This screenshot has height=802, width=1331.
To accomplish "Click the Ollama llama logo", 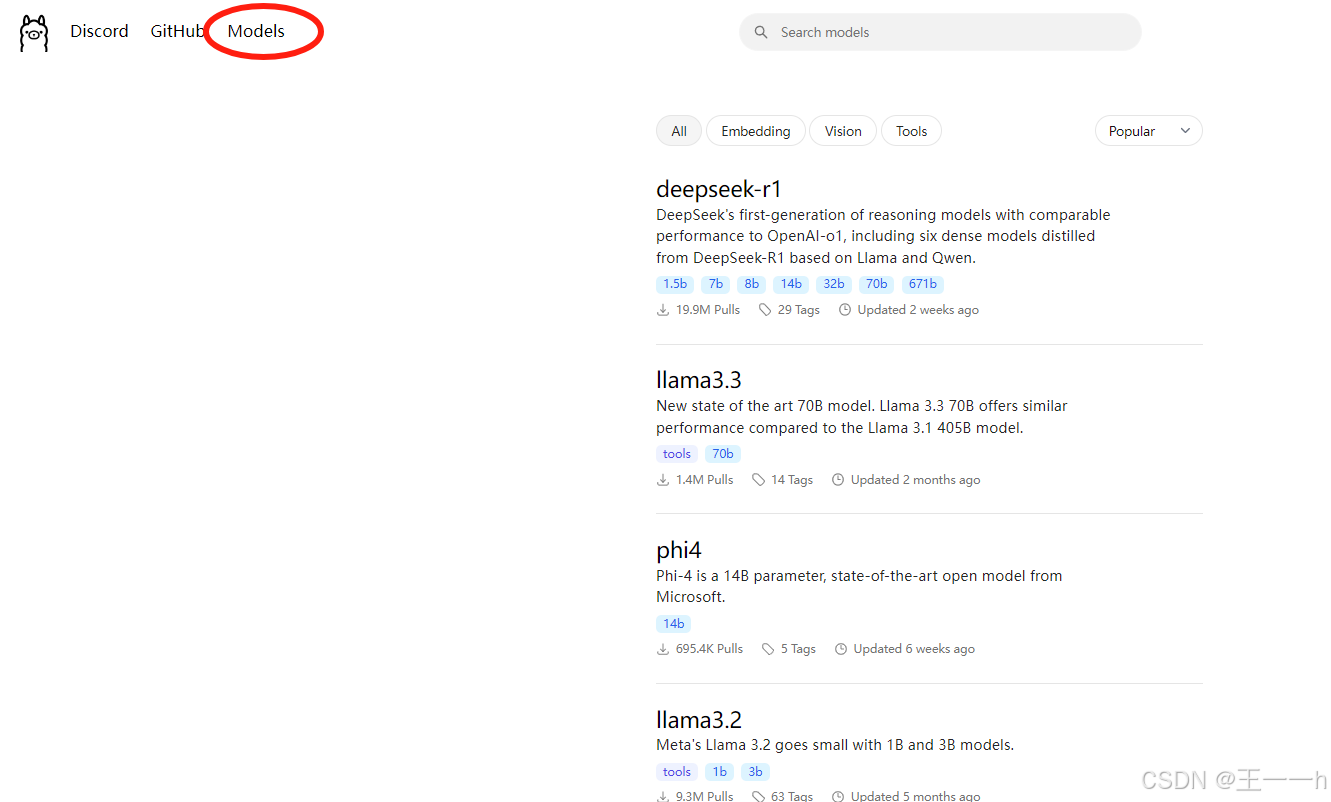I will point(34,33).
